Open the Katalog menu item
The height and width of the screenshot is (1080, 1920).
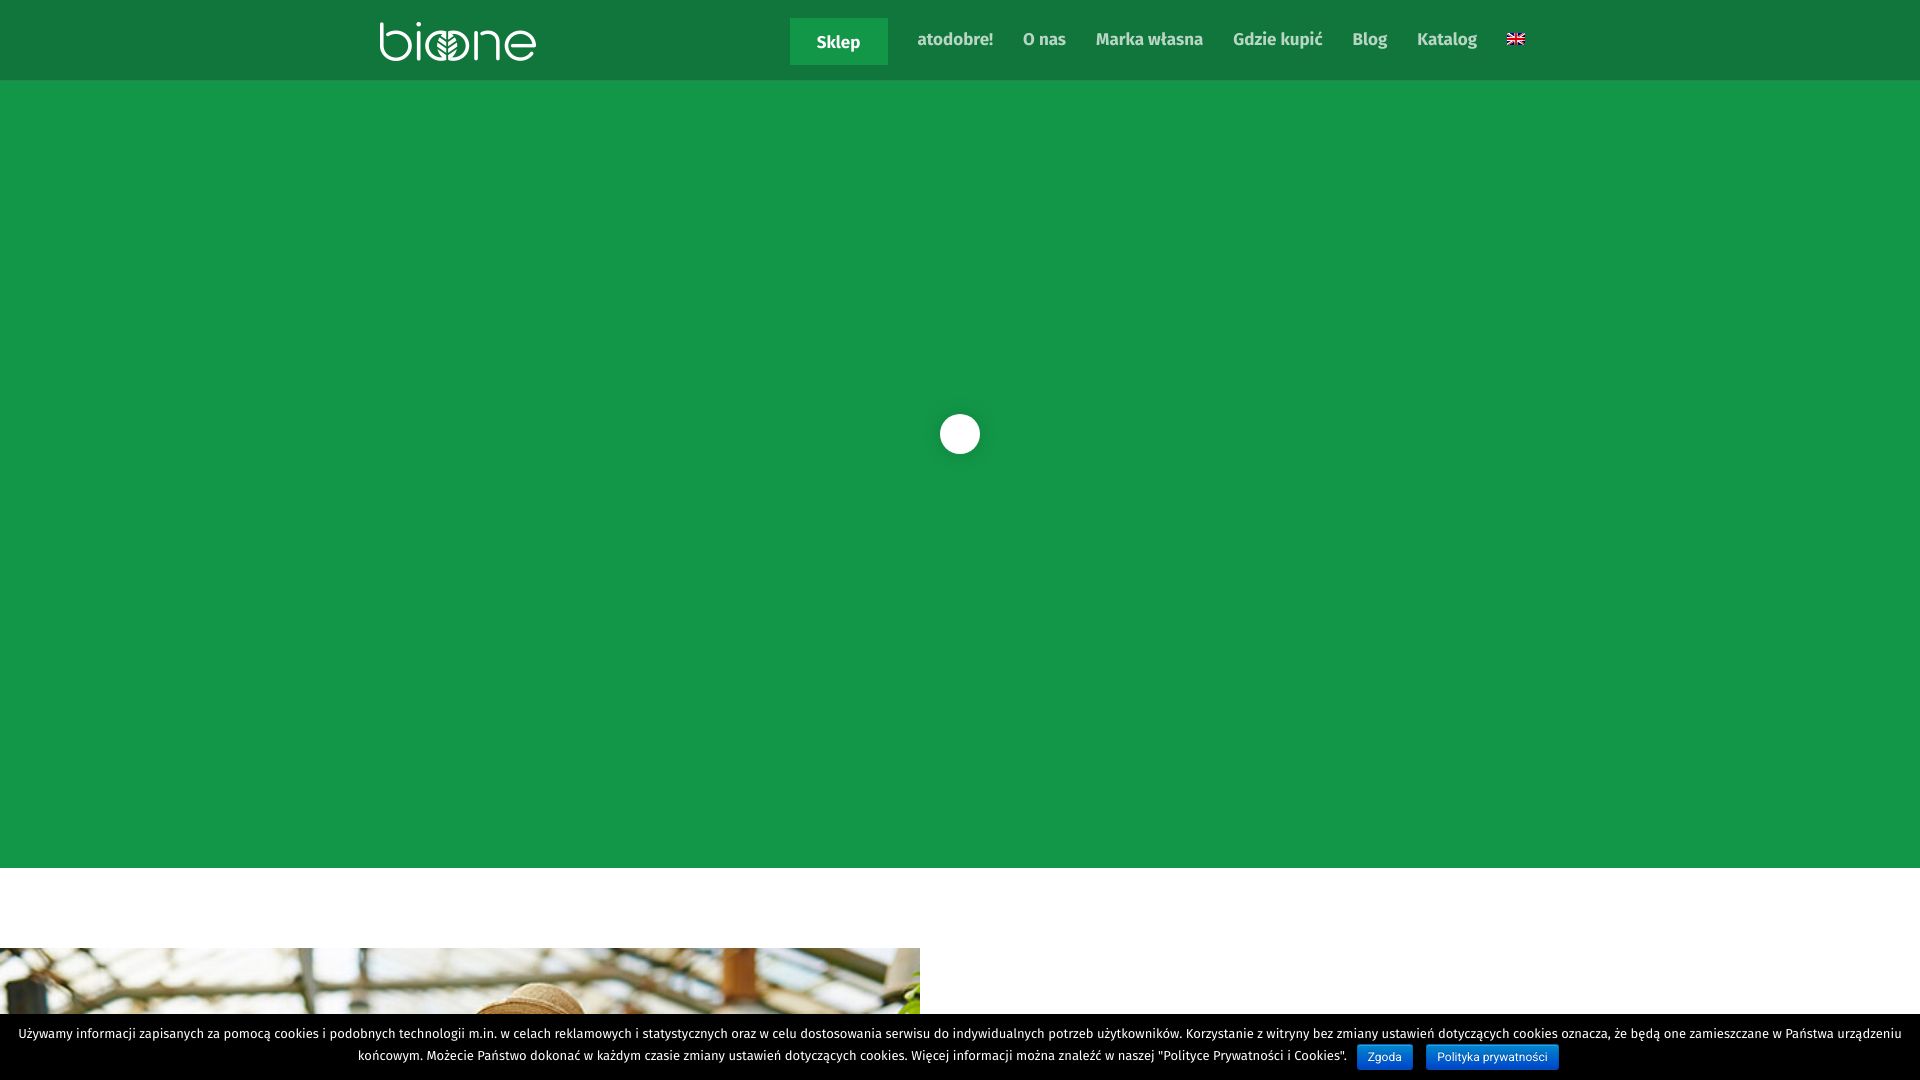pos(1446,39)
